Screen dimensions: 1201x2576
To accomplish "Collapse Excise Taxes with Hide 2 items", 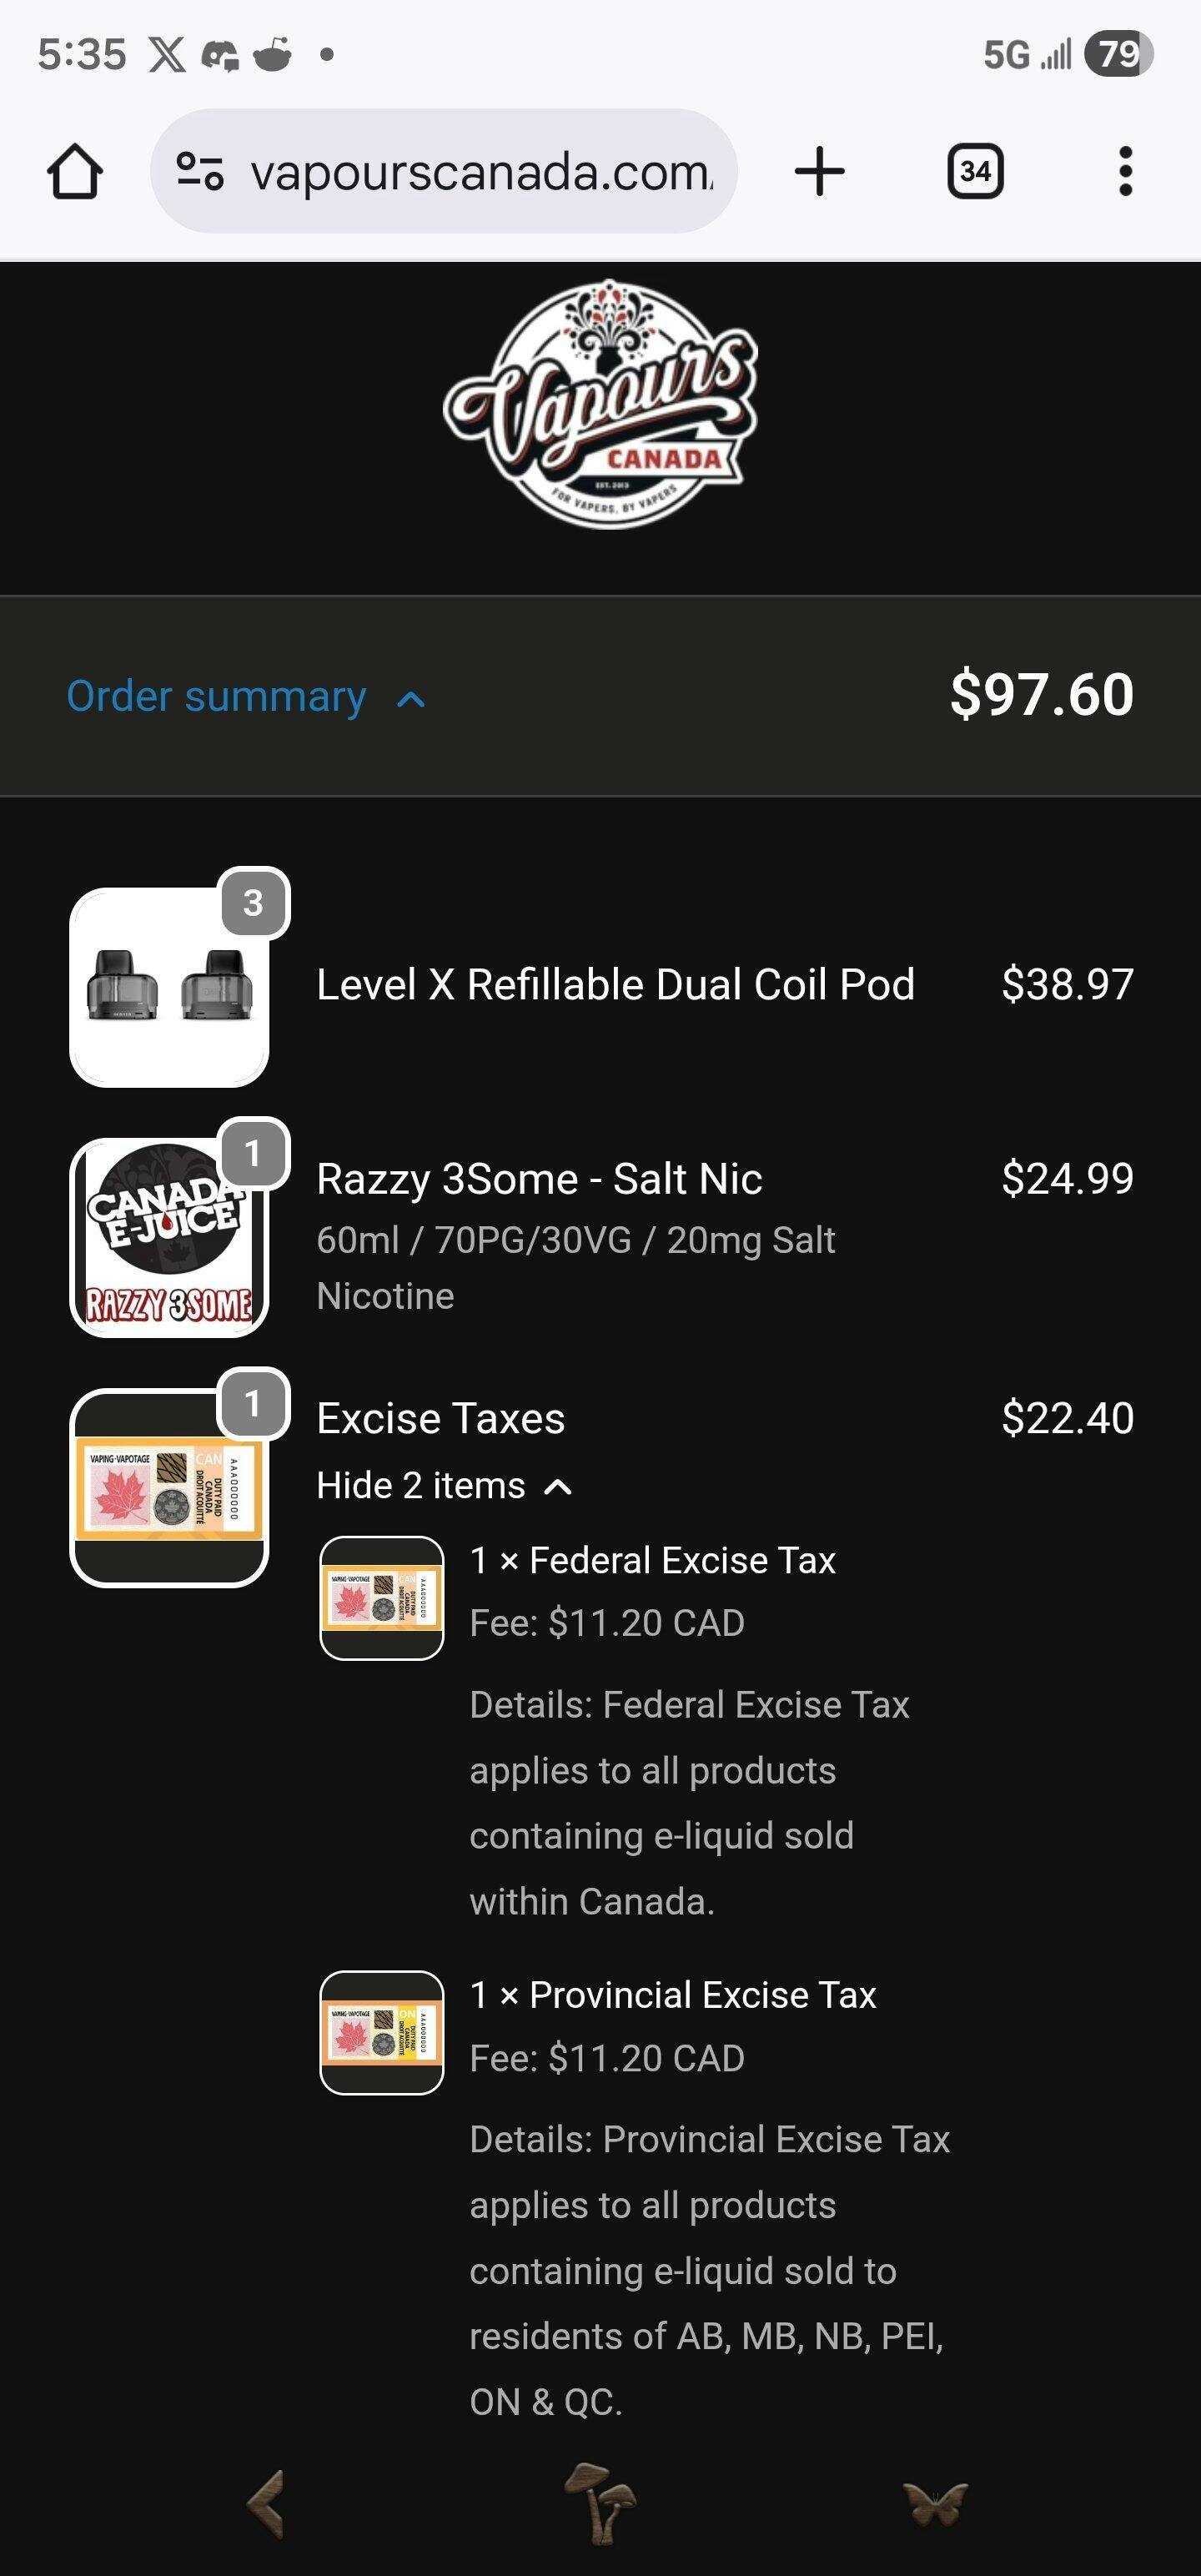I will (443, 1486).
